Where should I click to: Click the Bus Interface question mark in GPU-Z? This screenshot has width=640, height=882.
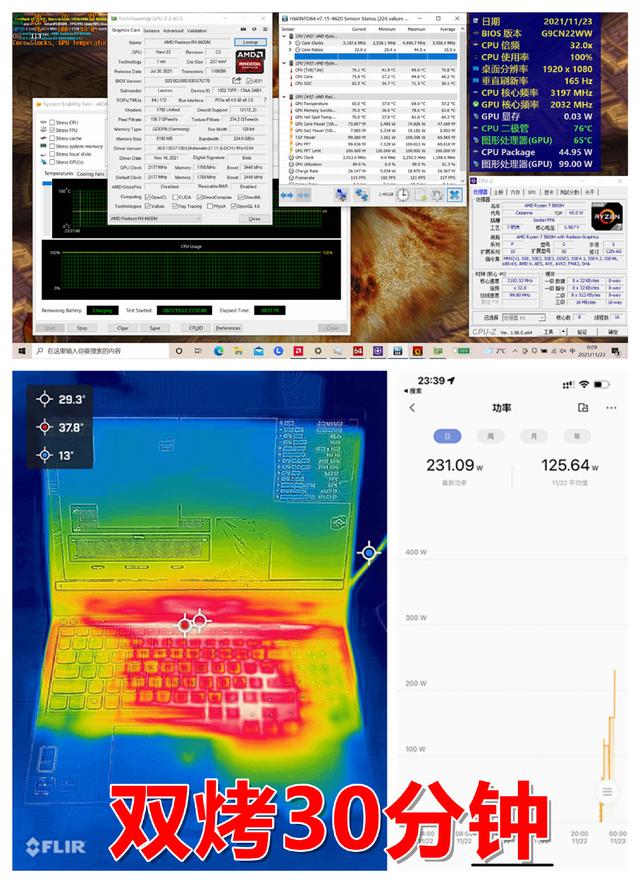(265, 100)
